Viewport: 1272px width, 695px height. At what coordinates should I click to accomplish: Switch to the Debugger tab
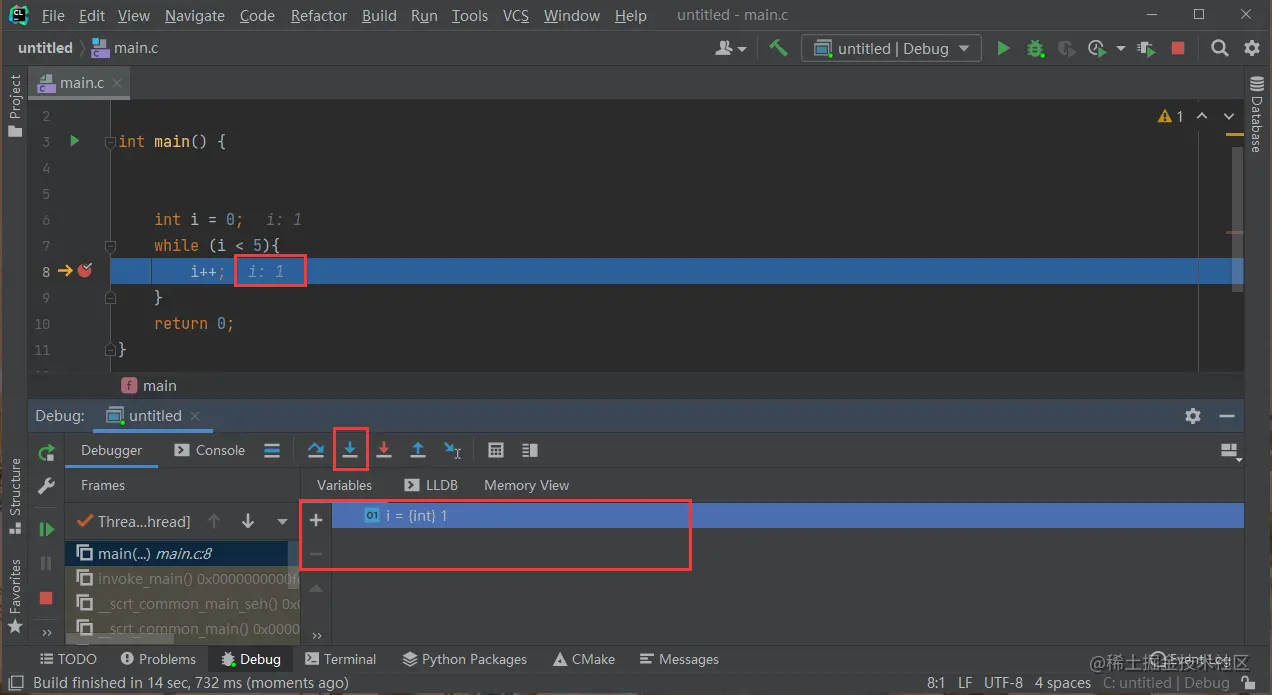click(x=112, y=450)
